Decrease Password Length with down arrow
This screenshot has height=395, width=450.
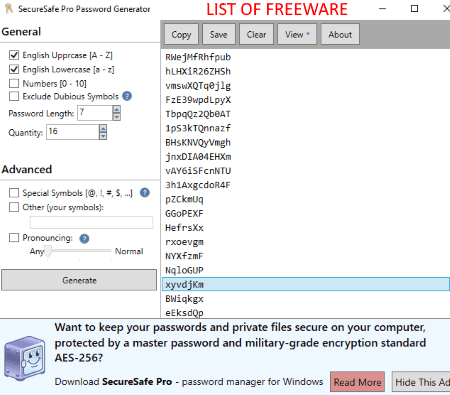[x=116, y=117]
